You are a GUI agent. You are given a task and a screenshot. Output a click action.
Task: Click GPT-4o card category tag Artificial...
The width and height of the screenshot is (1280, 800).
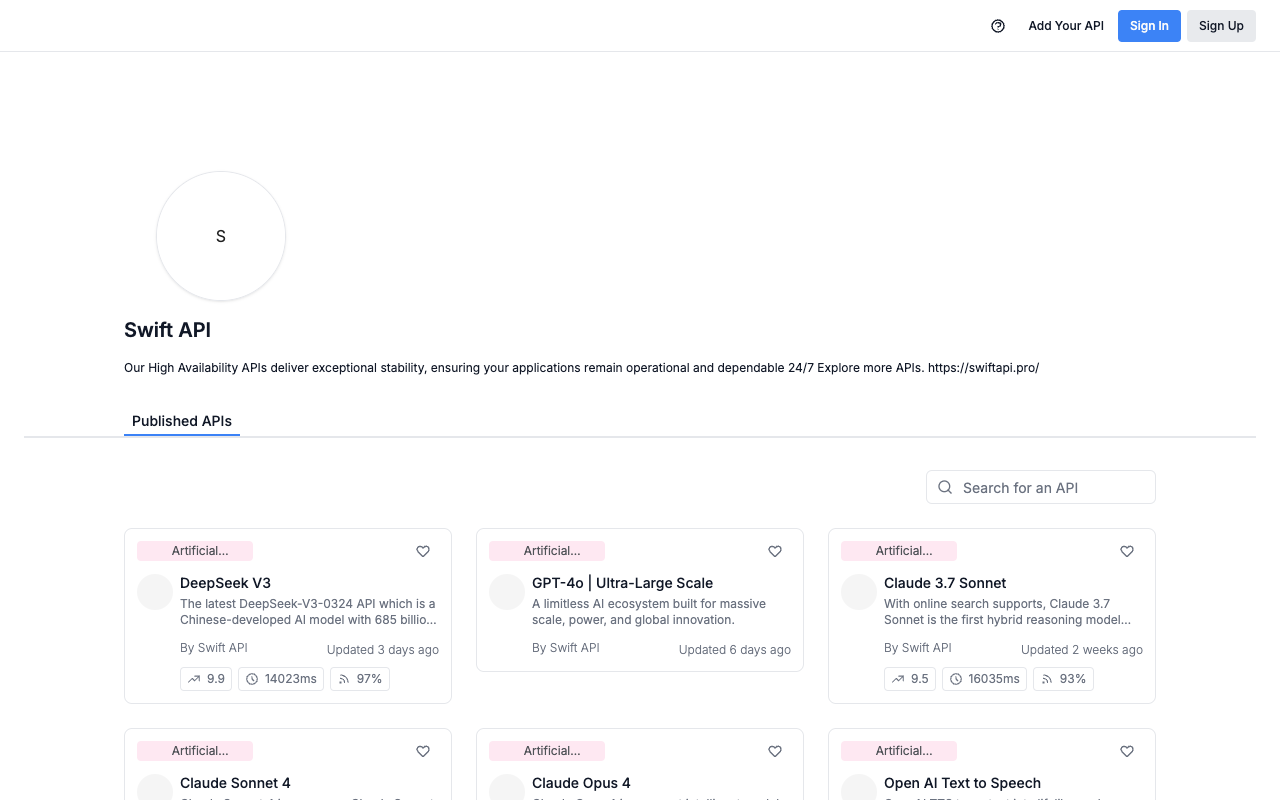pyautogui.click(x=547, y=551)
